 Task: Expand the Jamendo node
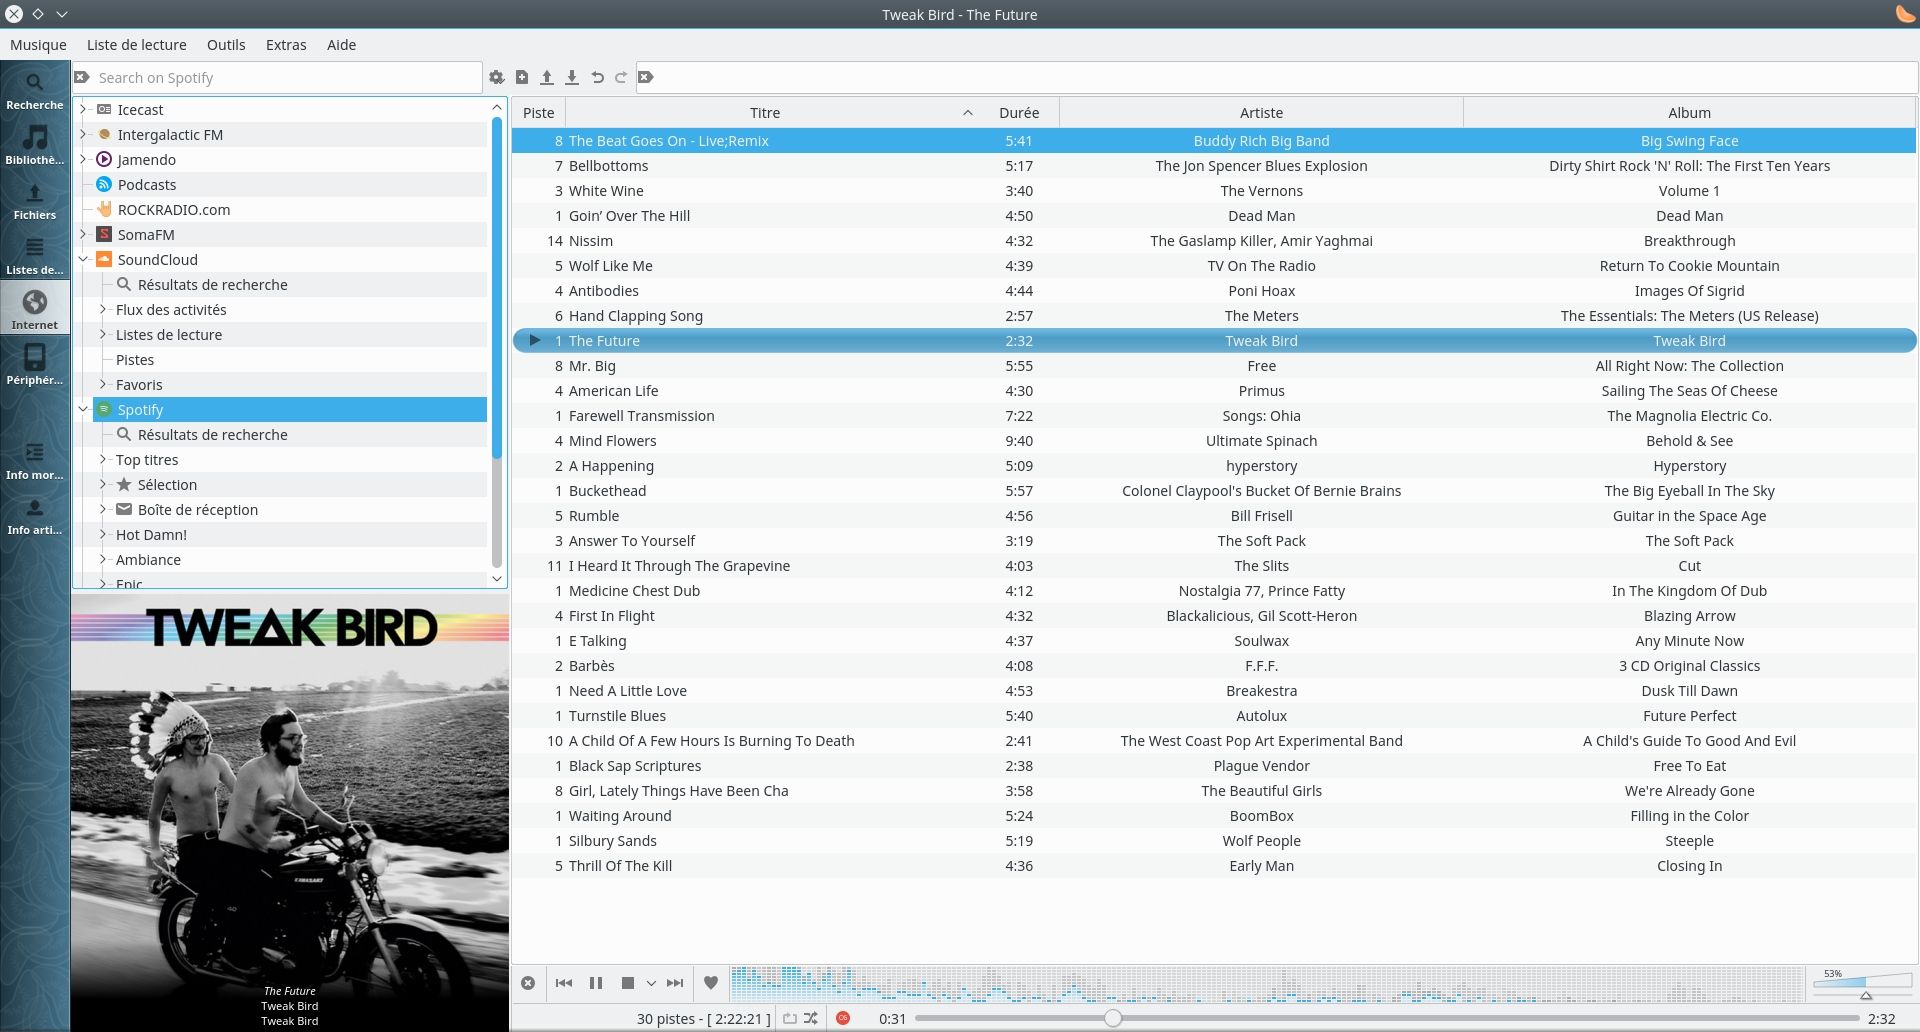click(x=84, y=159)
